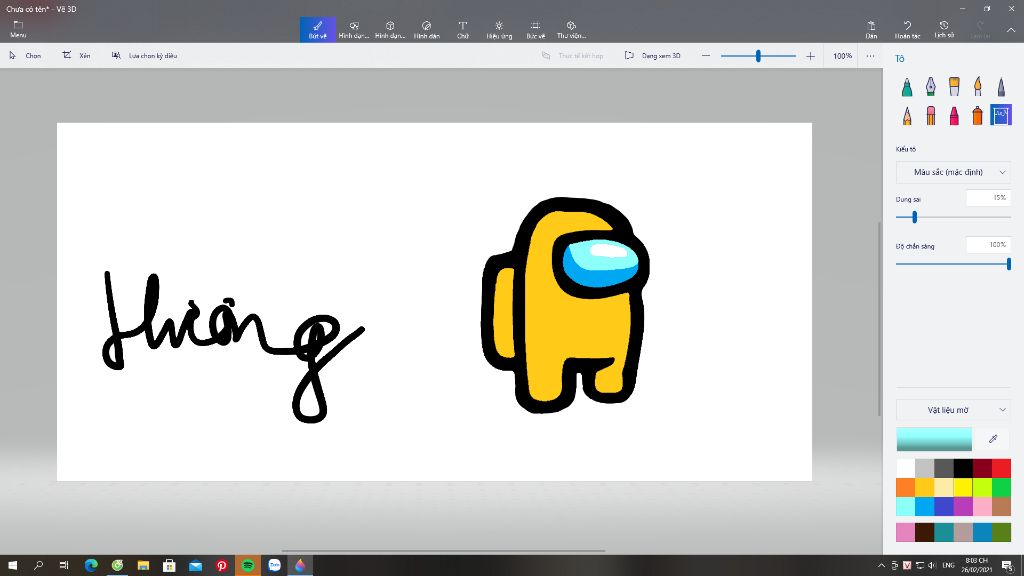
Task: Expand Vật liệu mờ material dropdown
Action: (953, 410)
